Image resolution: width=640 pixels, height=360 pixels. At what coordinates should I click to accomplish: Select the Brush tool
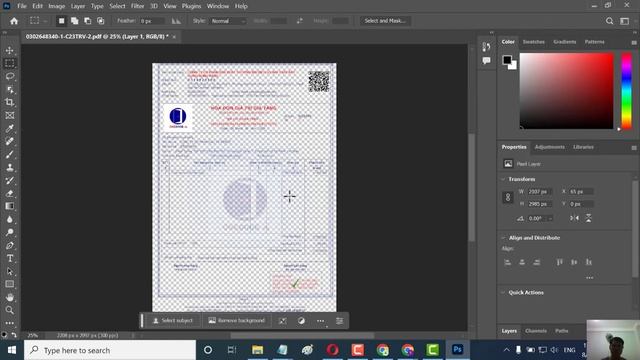click(x=10, y=154)
